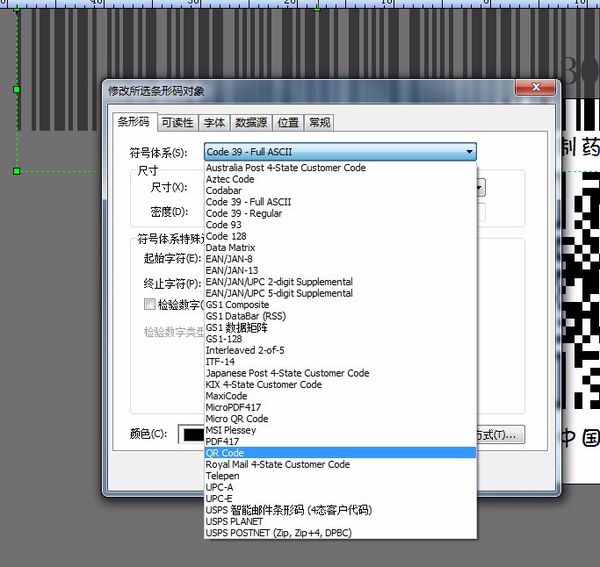Choose USPS 智能邮件条形码 entry

(x=340, y=510)
